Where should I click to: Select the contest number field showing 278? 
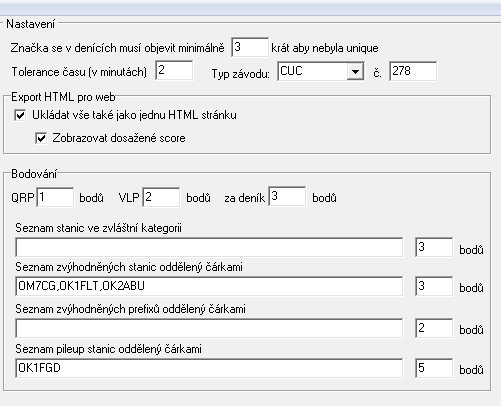pos(413,71)
